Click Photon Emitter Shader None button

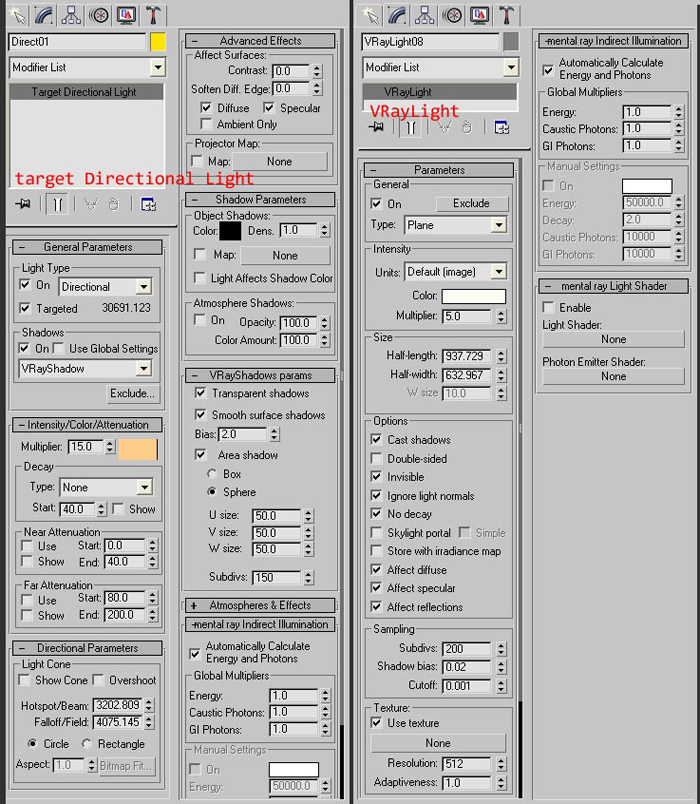(613, 376)
